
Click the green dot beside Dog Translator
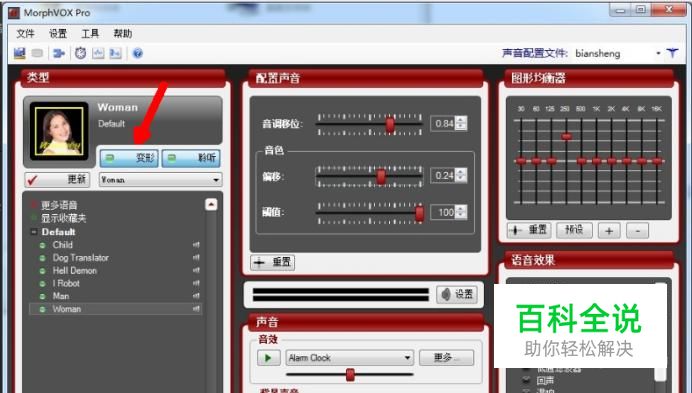[x=42, y=258]
